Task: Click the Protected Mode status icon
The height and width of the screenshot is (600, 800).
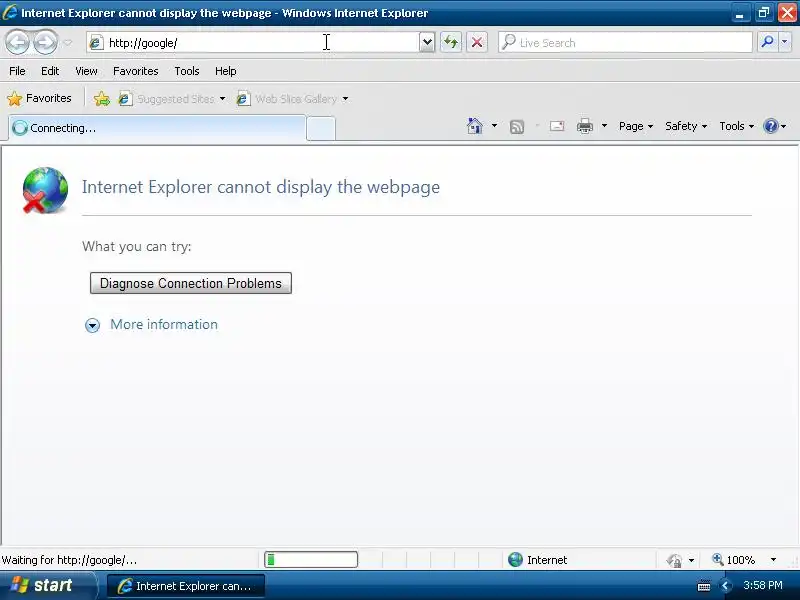Action: pyautogui.click(x=674, y=560)
